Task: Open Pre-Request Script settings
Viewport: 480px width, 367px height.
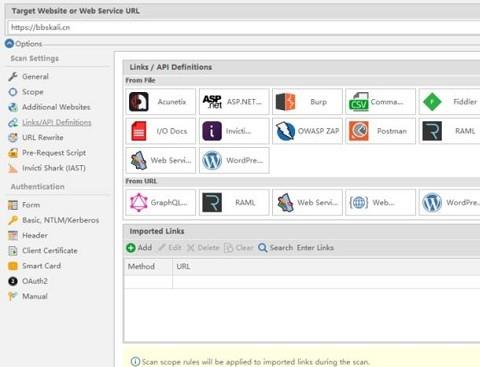Action: coord(54,153)
